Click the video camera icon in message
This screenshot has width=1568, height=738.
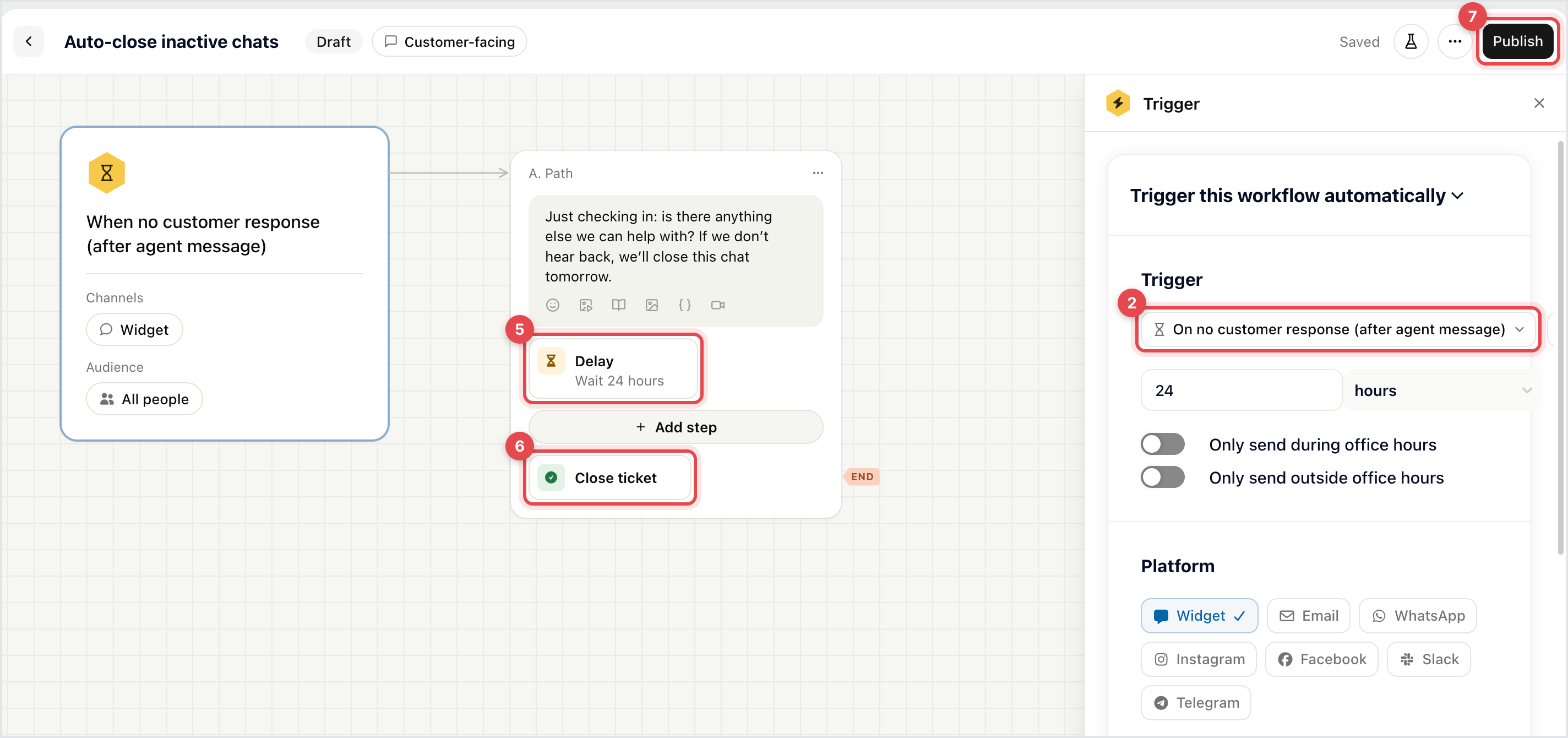click(x=718, y=305)
